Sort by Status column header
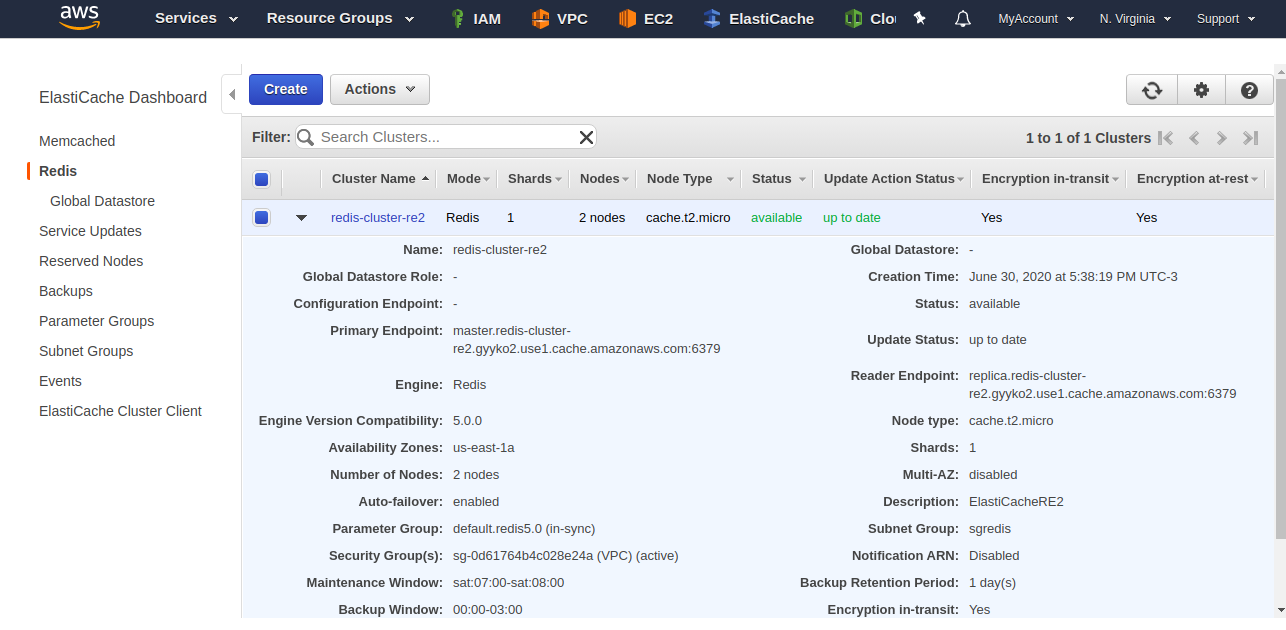 pos(778,179)
